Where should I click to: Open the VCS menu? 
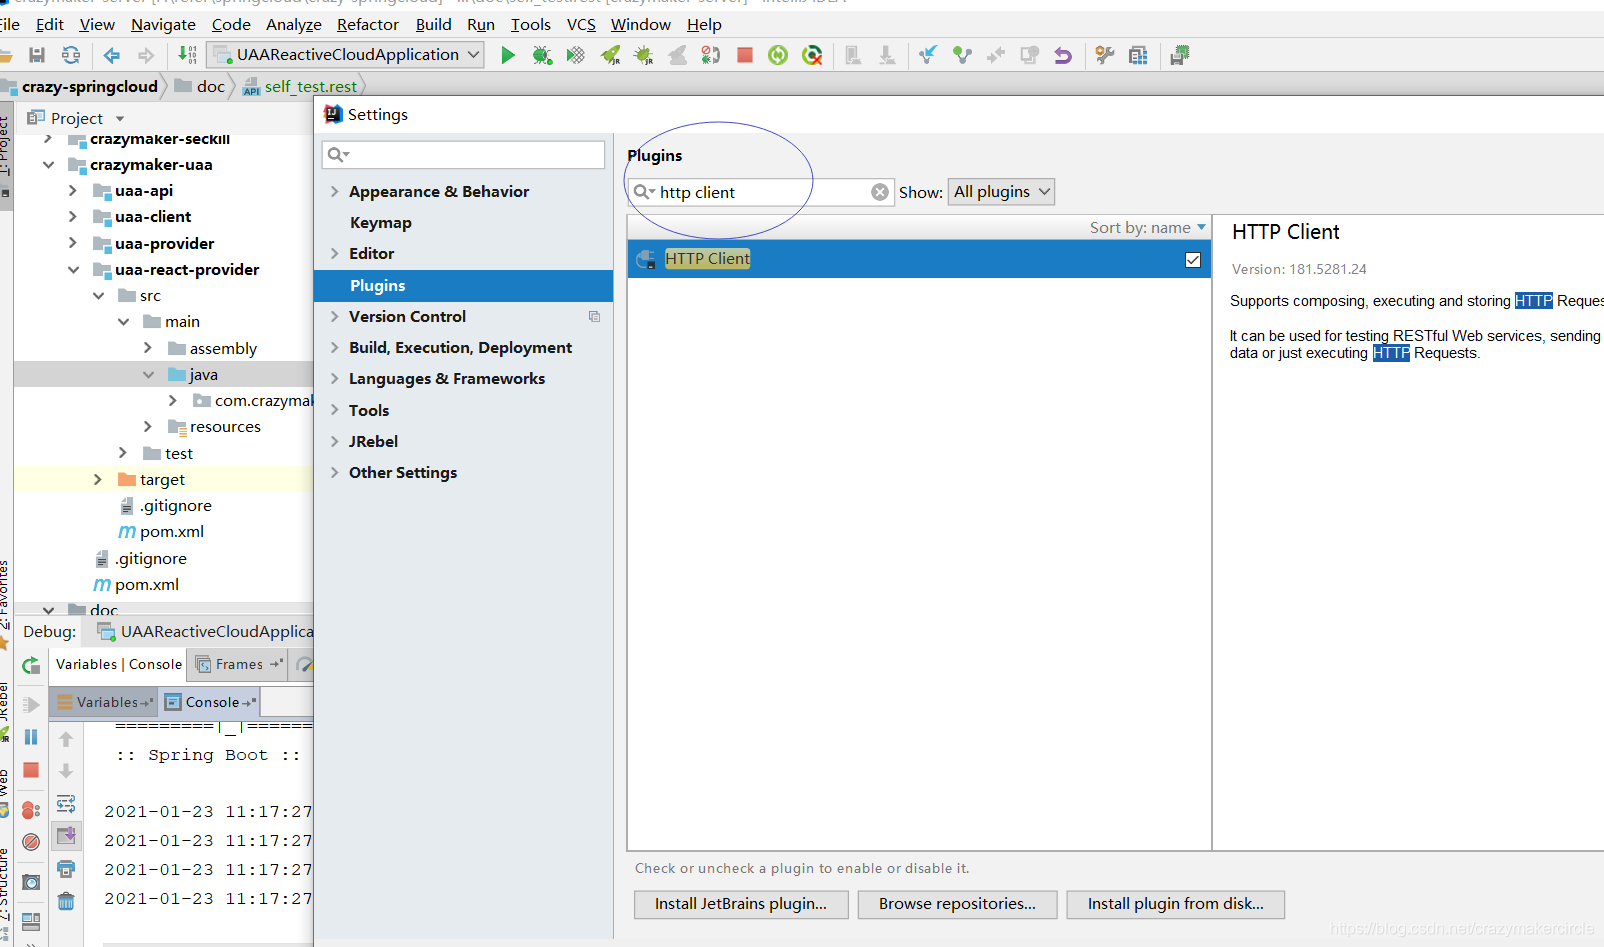pyautogui.click(x=581, y=24)
